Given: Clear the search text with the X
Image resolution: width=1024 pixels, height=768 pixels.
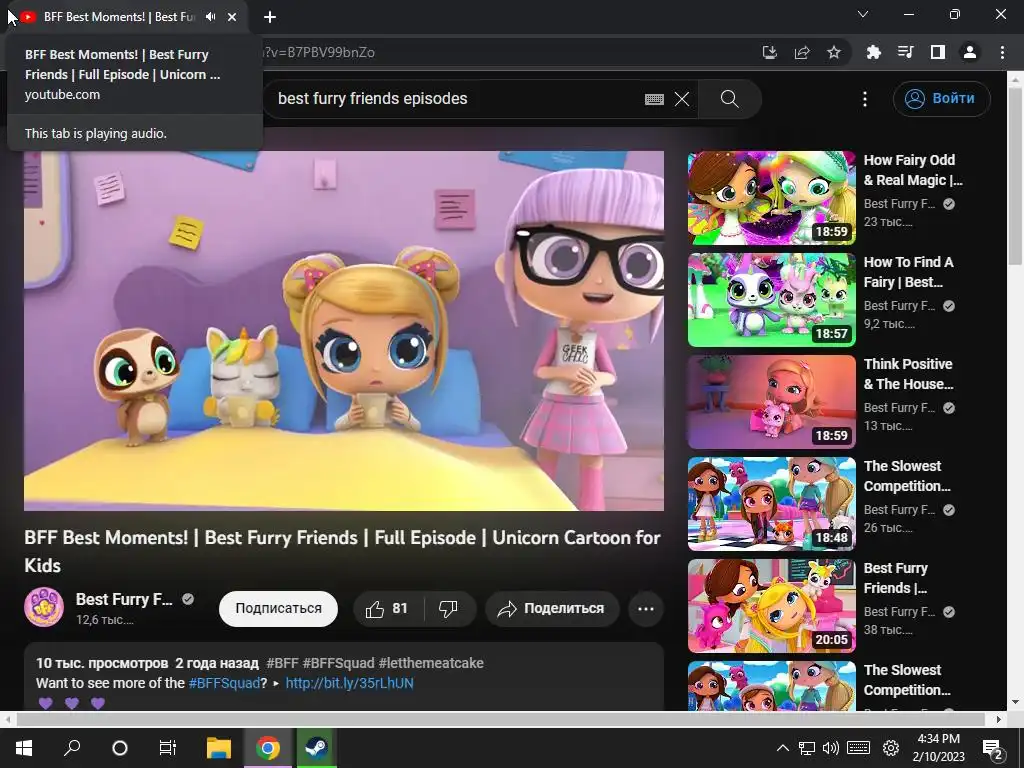Looking at the screenshot, I should point(682,99).
